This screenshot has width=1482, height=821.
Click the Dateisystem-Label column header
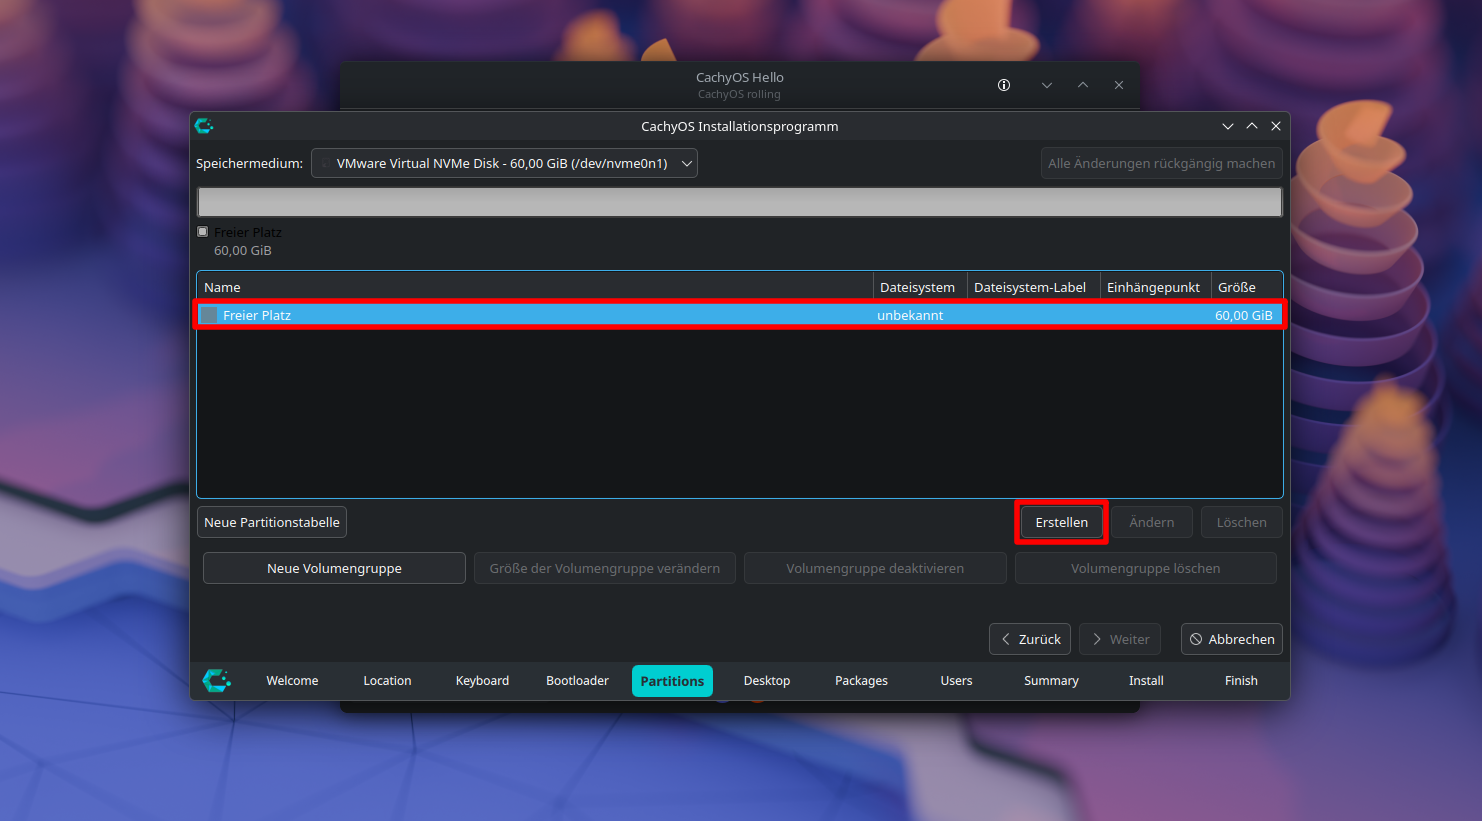pos(1033,287)
